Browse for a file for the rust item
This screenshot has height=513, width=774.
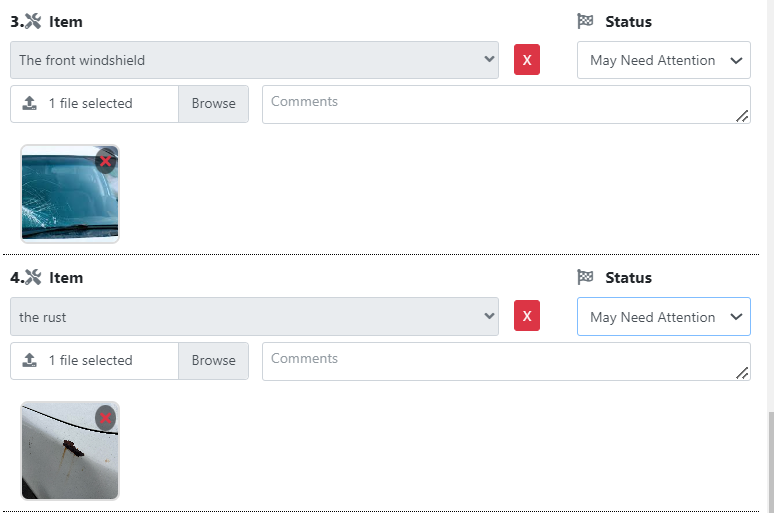(213, 360)
